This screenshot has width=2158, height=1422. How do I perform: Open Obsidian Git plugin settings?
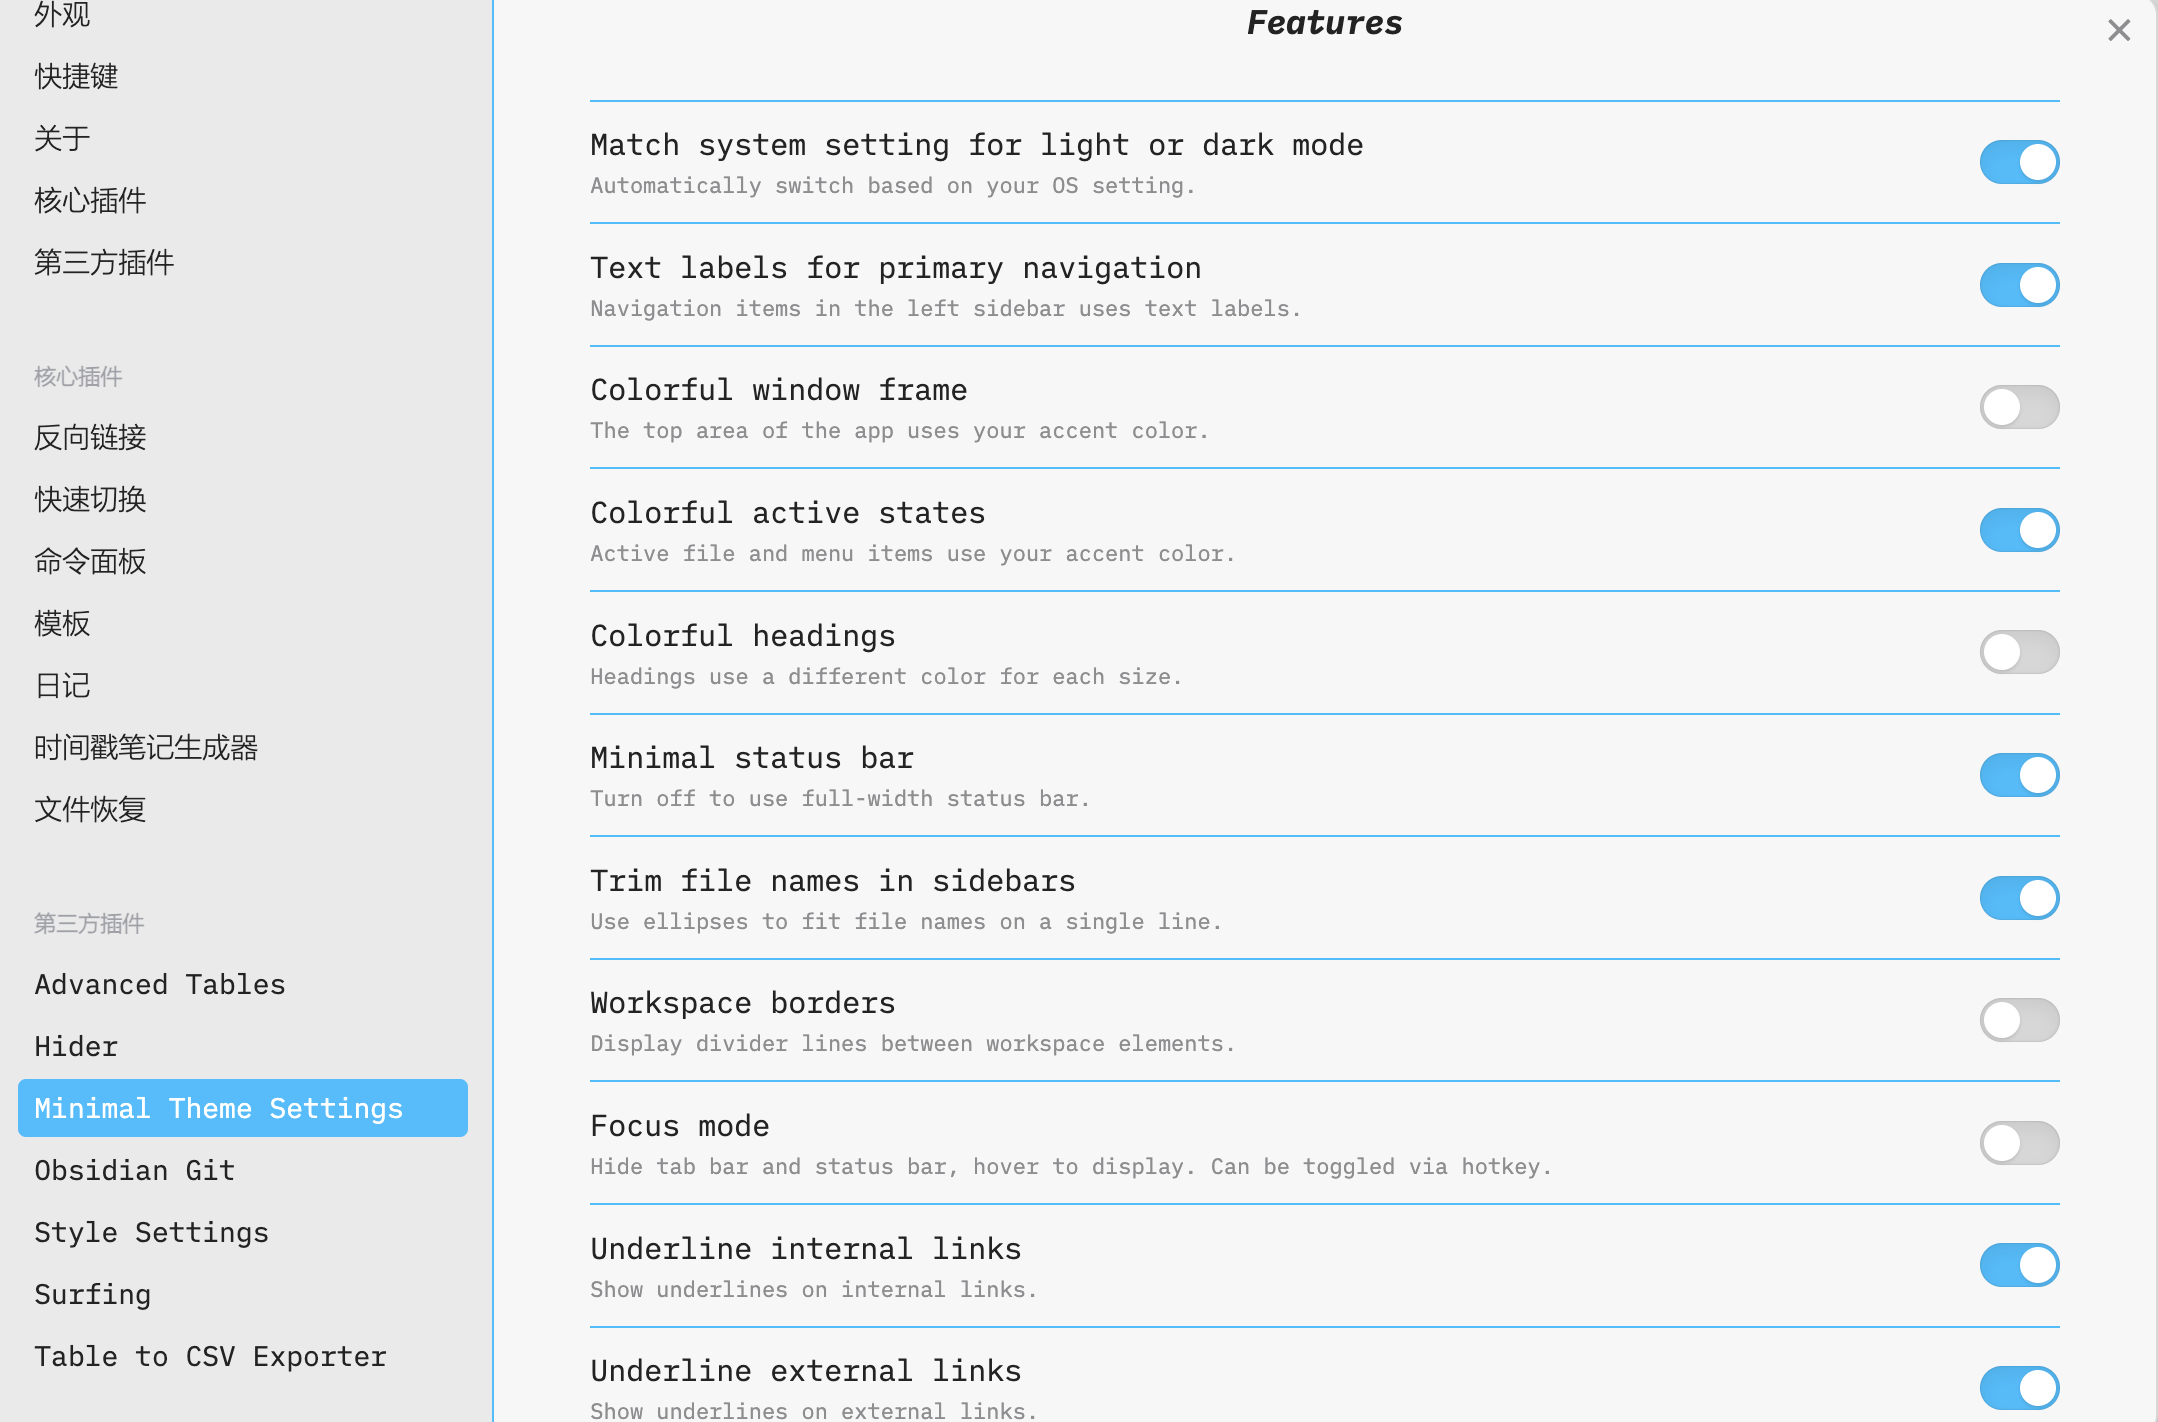point(135,1170)
